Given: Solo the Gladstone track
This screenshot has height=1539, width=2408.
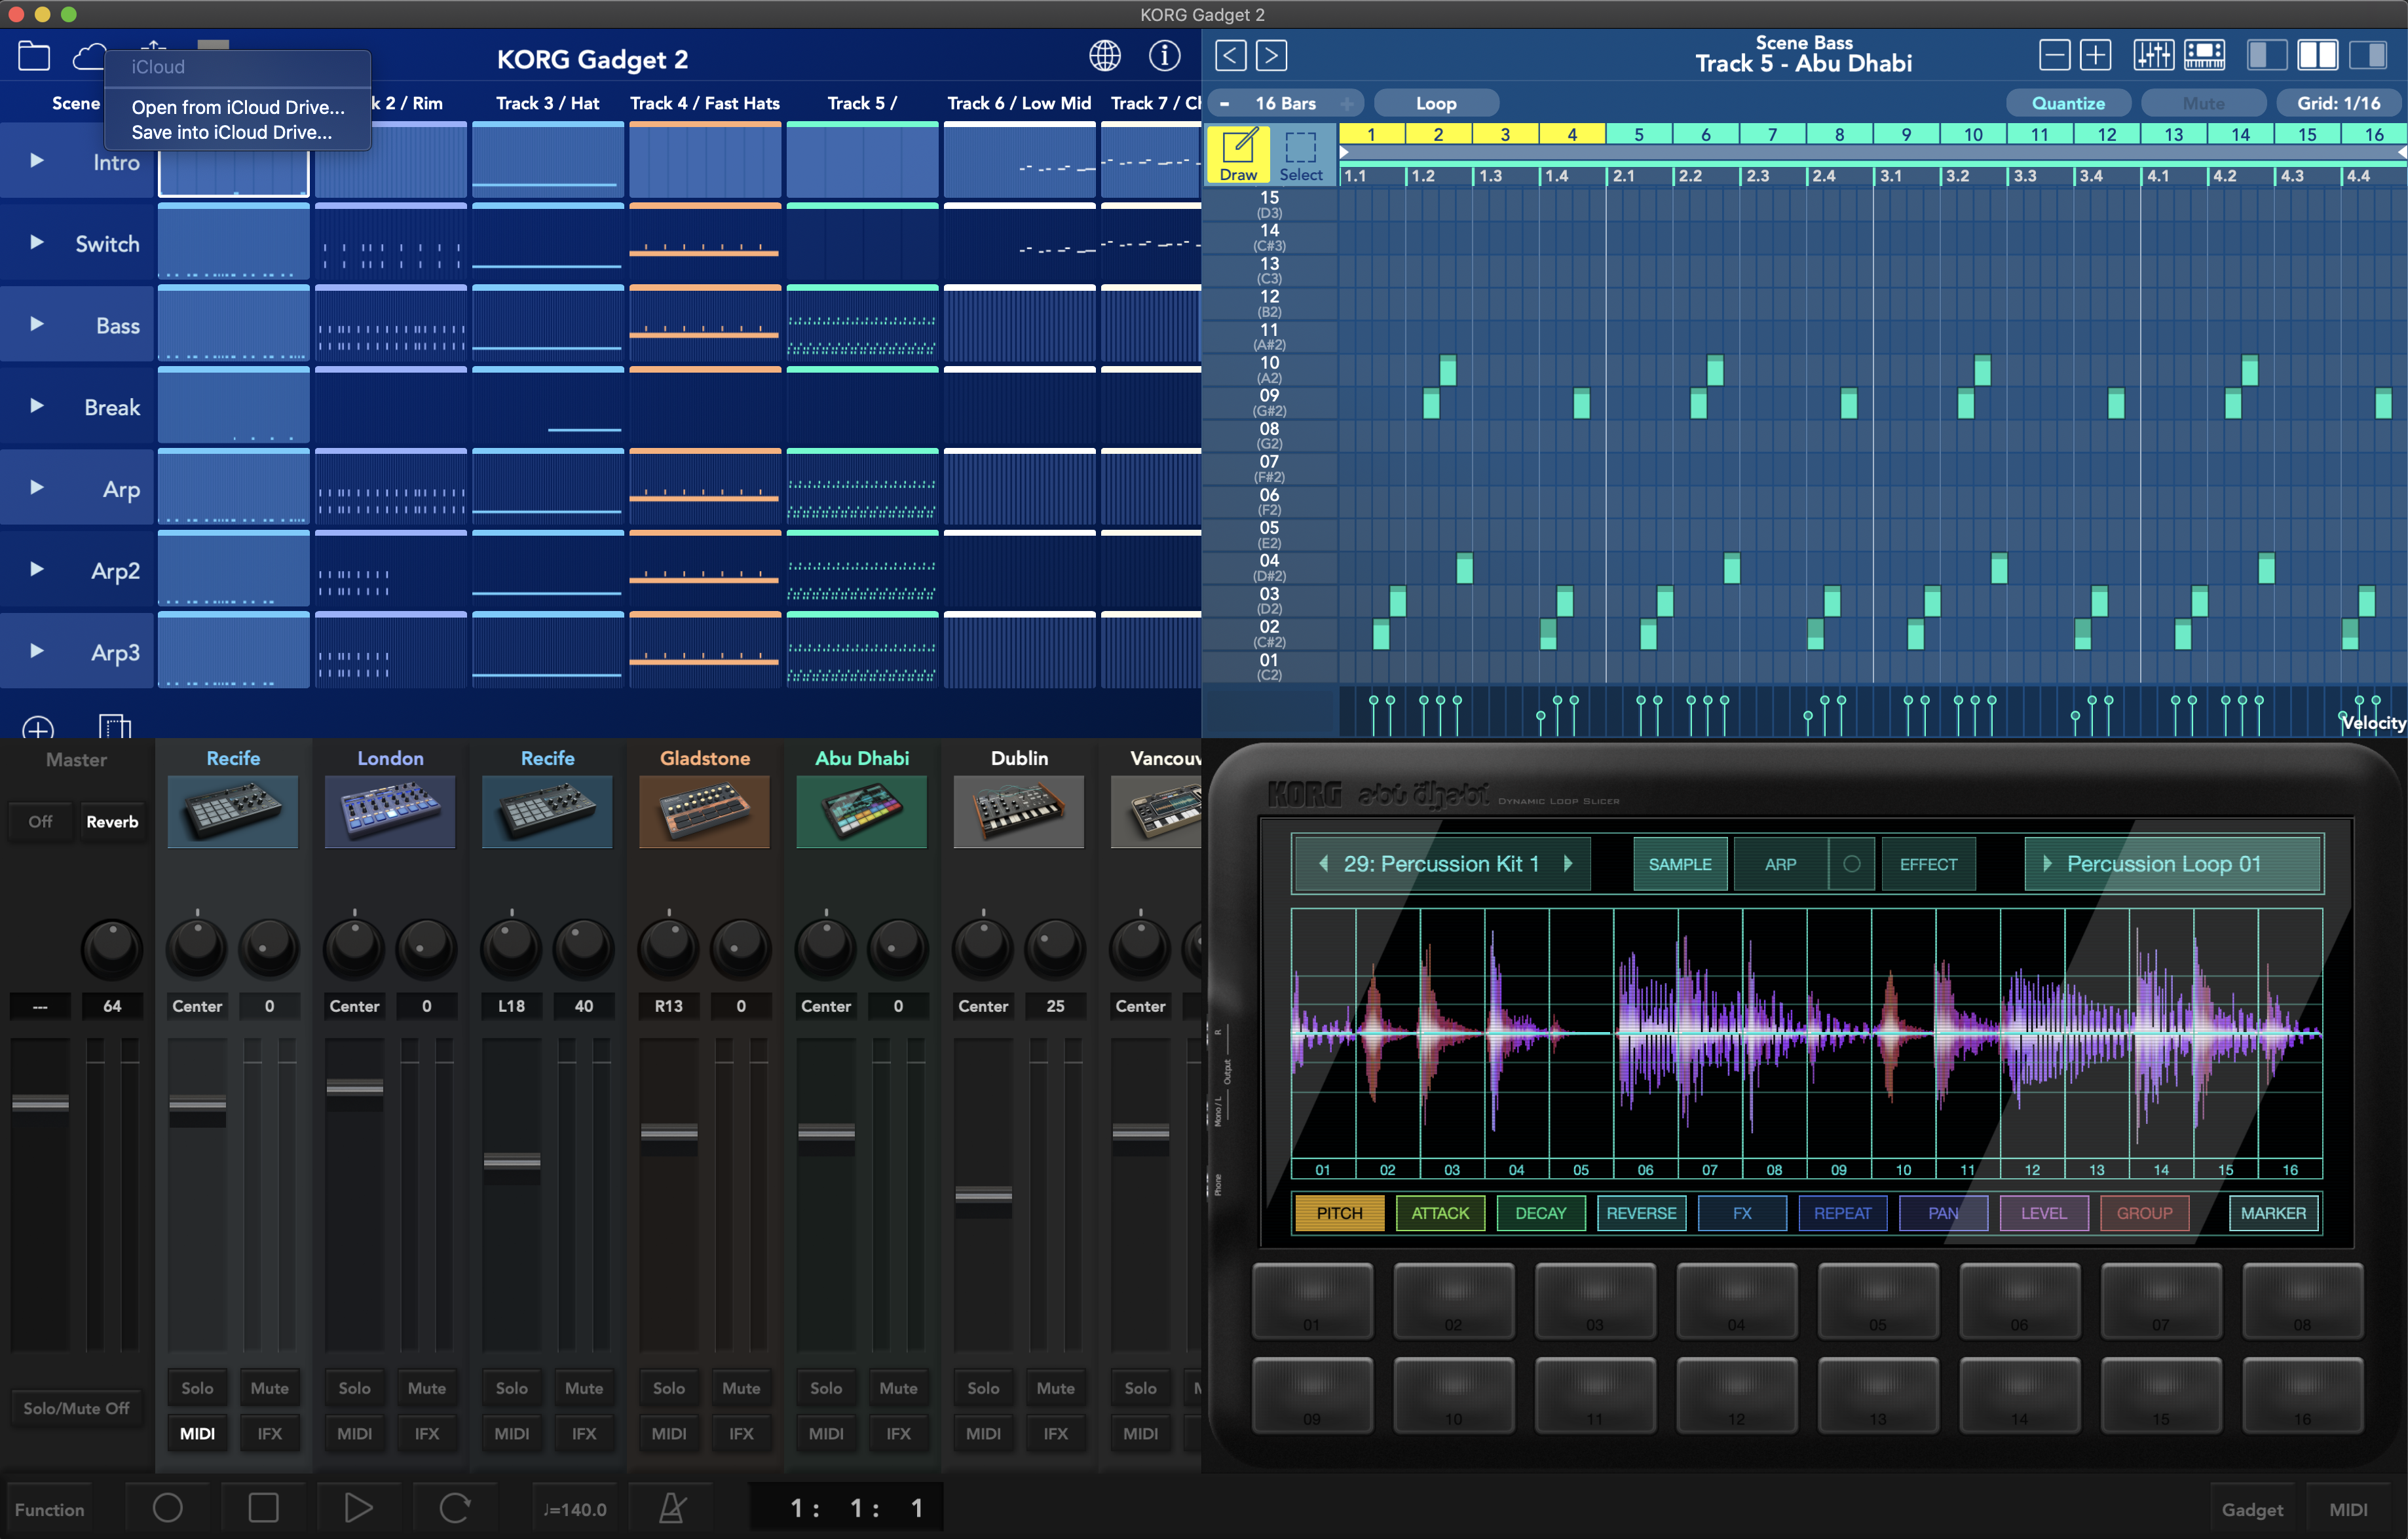Looking at the screenshot, I should point(669,1388).
